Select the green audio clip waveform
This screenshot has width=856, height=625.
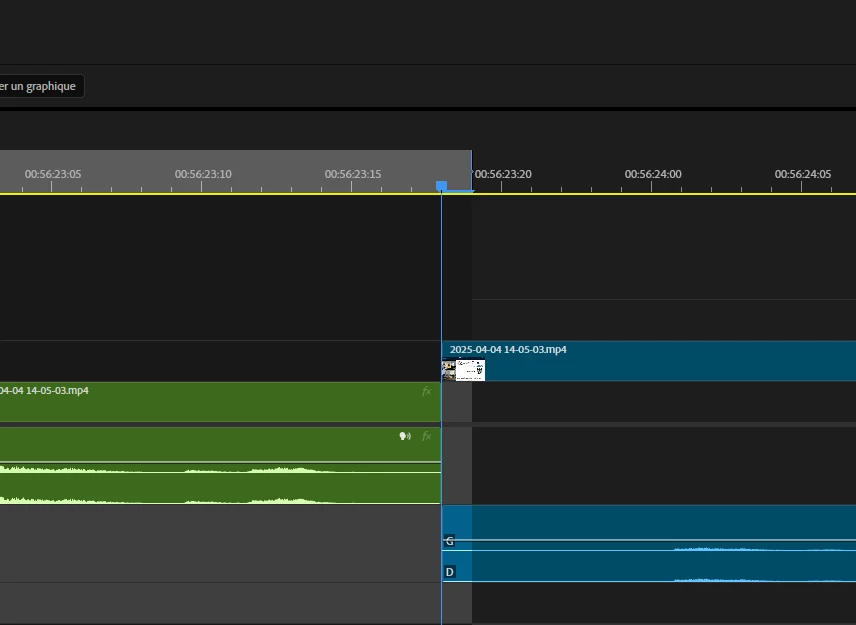220,466
